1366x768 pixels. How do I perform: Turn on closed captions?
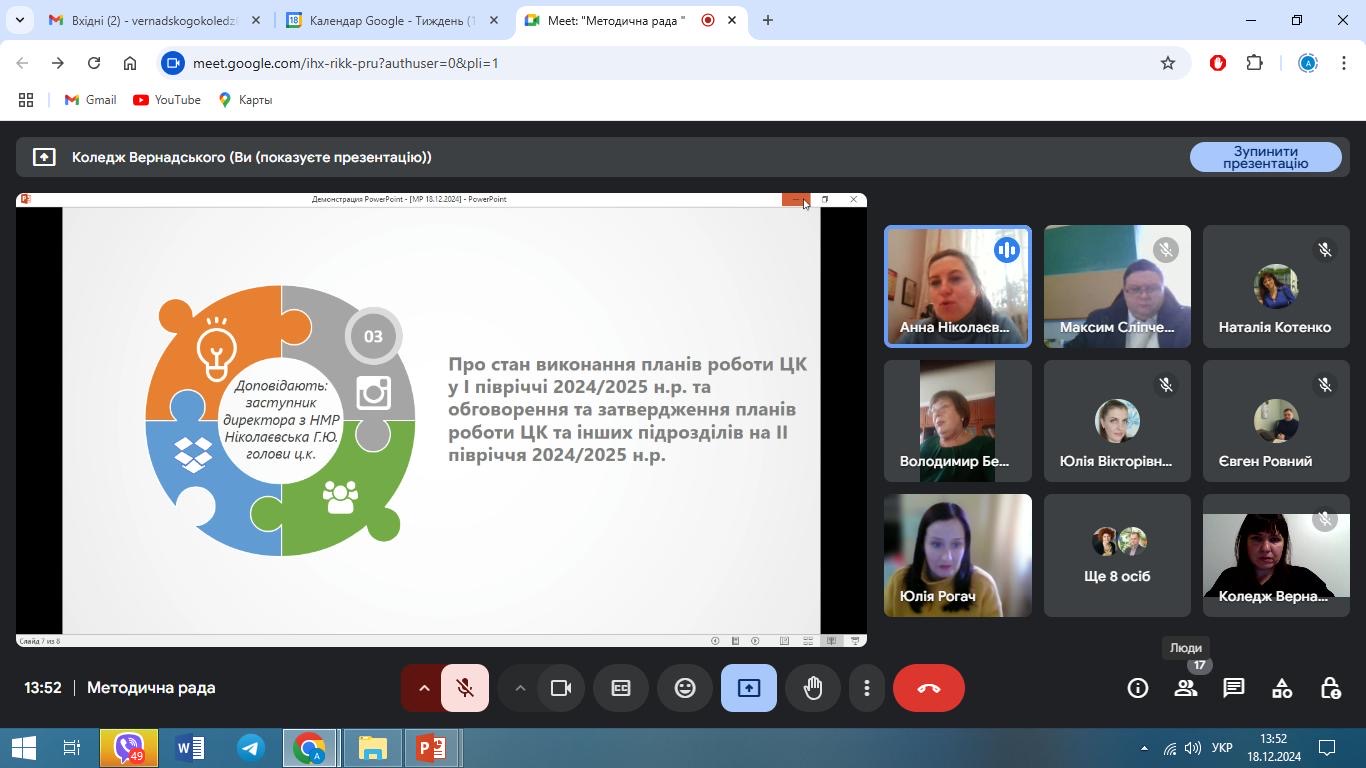pos(621,688)
